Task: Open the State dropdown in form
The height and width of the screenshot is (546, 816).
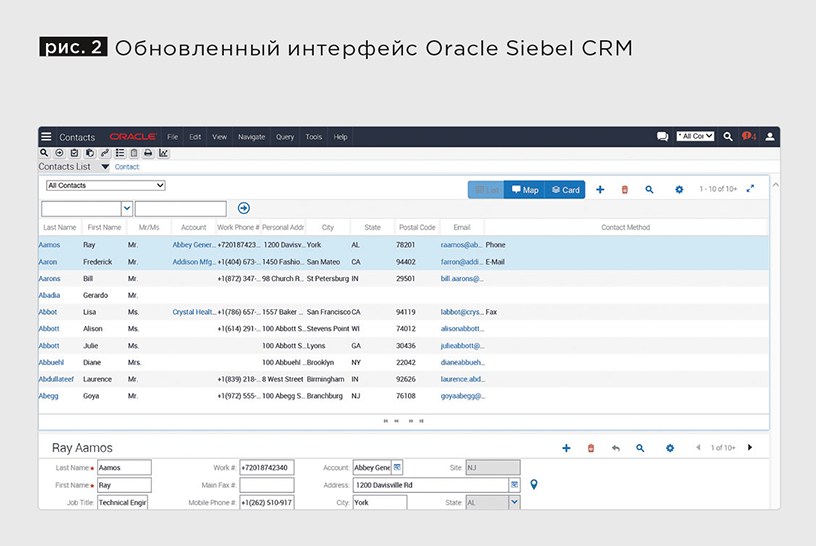Action: (x=514, y=502)
